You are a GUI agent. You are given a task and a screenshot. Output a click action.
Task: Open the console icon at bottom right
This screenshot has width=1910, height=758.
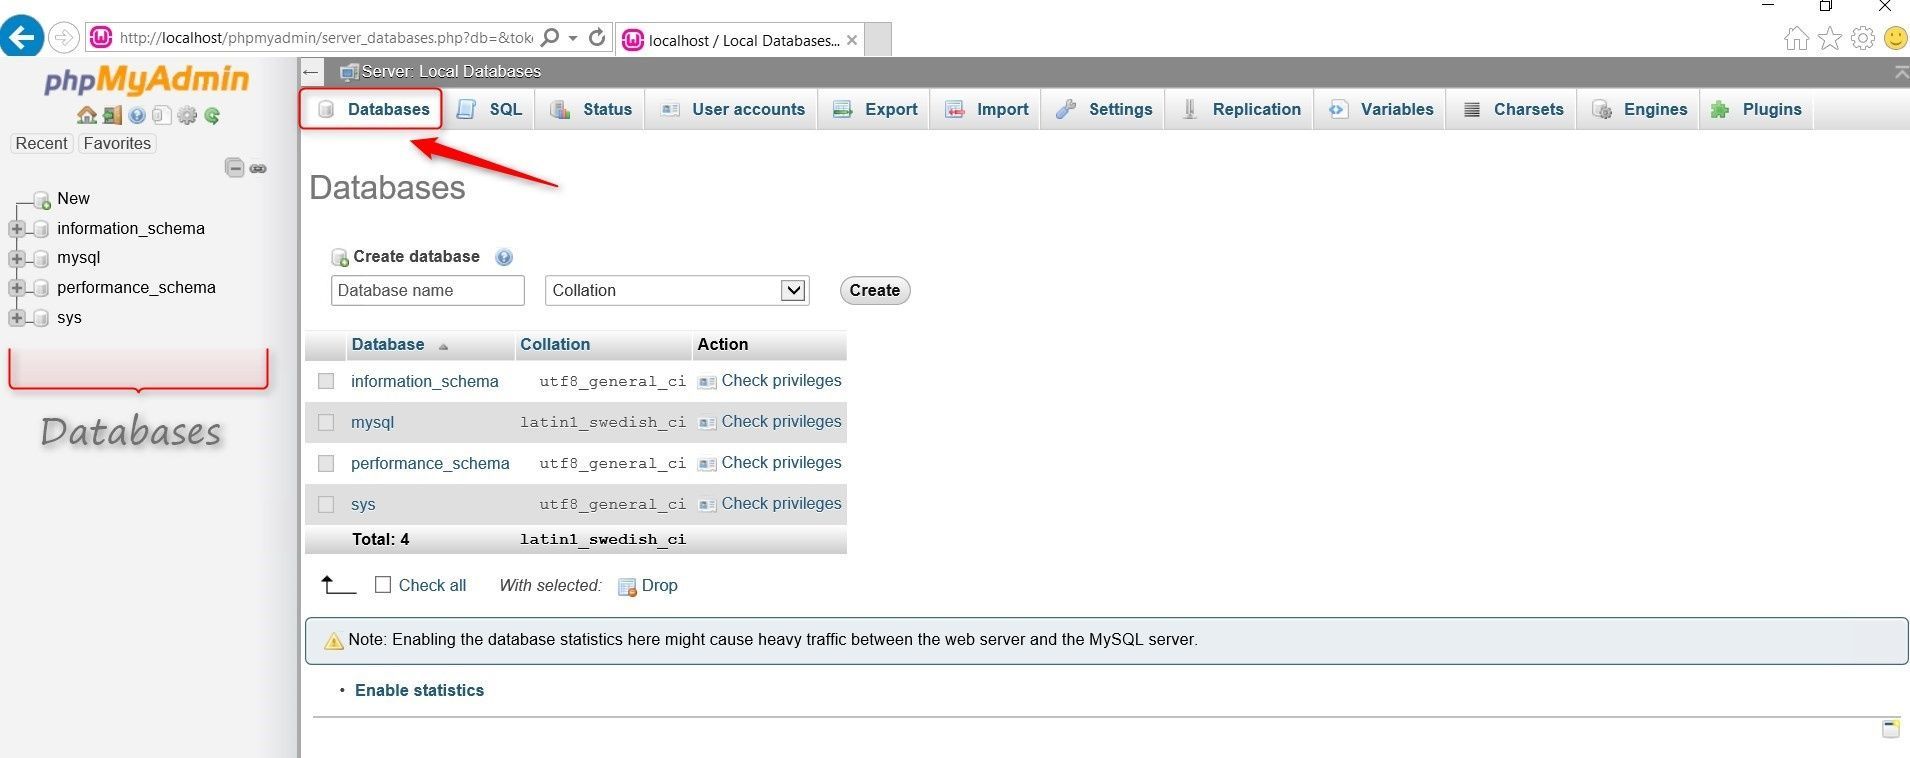pyautogui.click(x=1890, y=728)
